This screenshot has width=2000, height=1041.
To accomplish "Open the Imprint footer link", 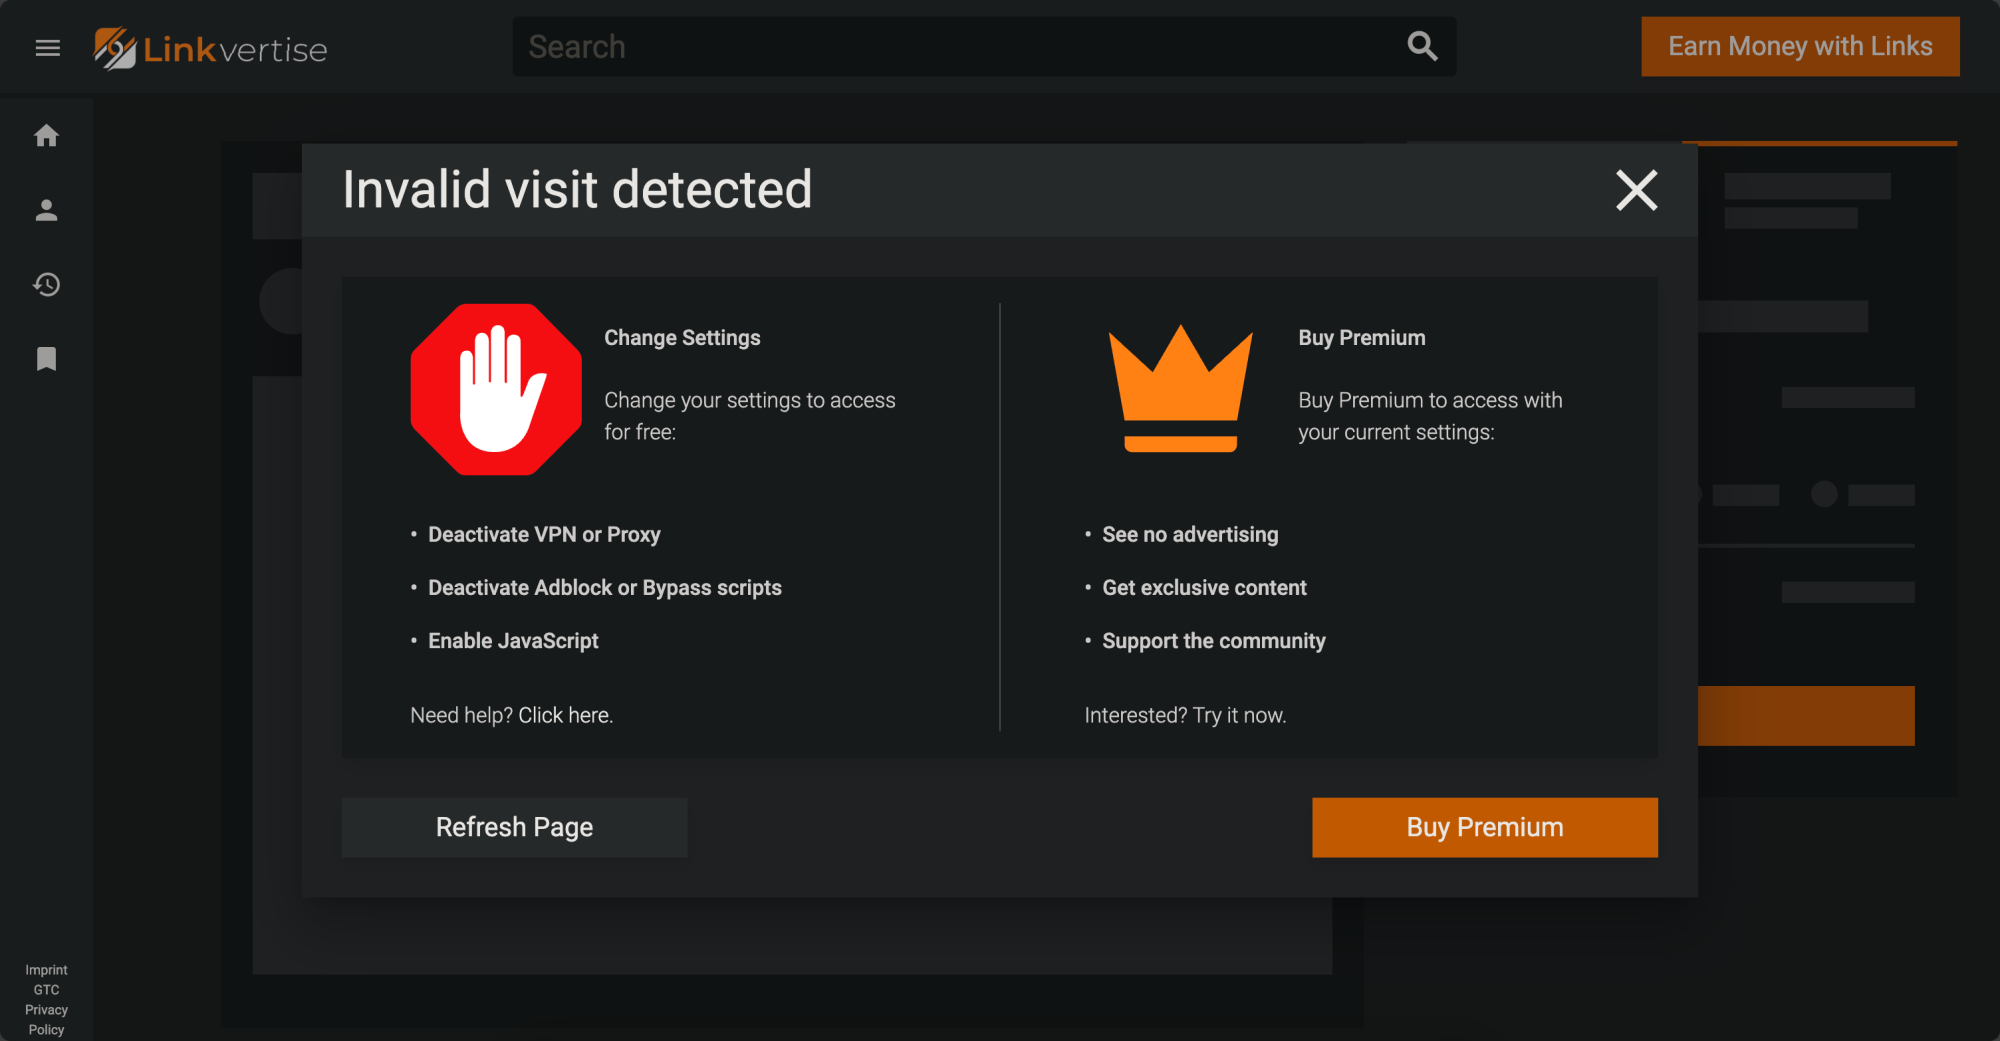I will [46, 969].
